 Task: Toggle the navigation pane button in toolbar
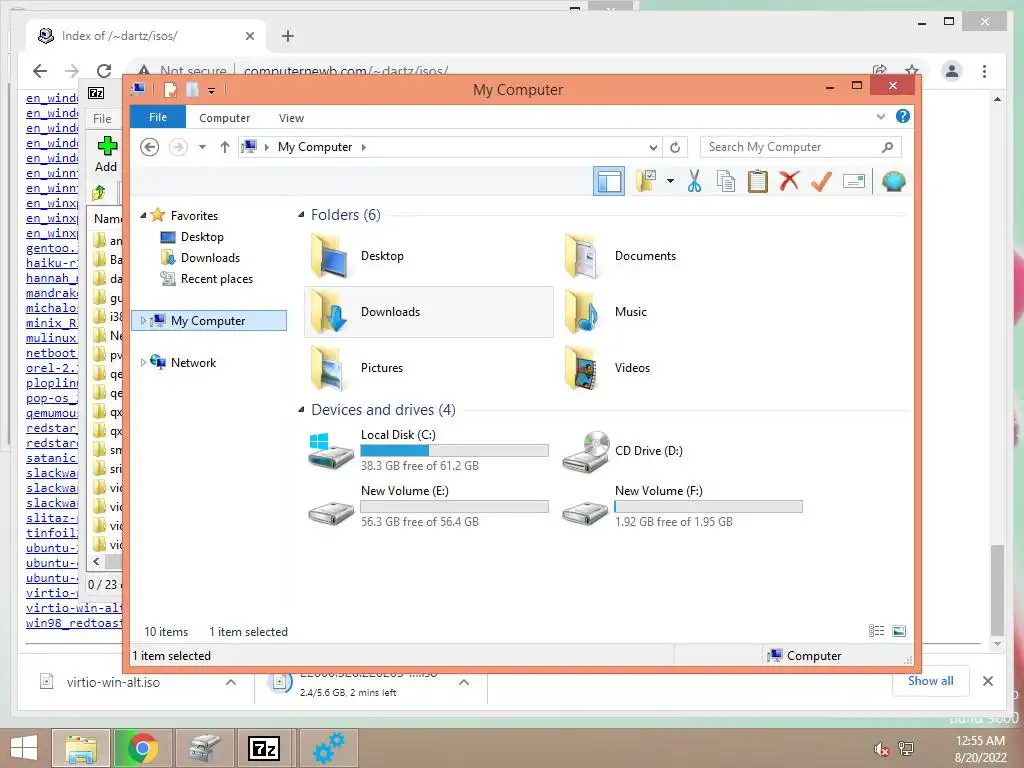[609, 181]
